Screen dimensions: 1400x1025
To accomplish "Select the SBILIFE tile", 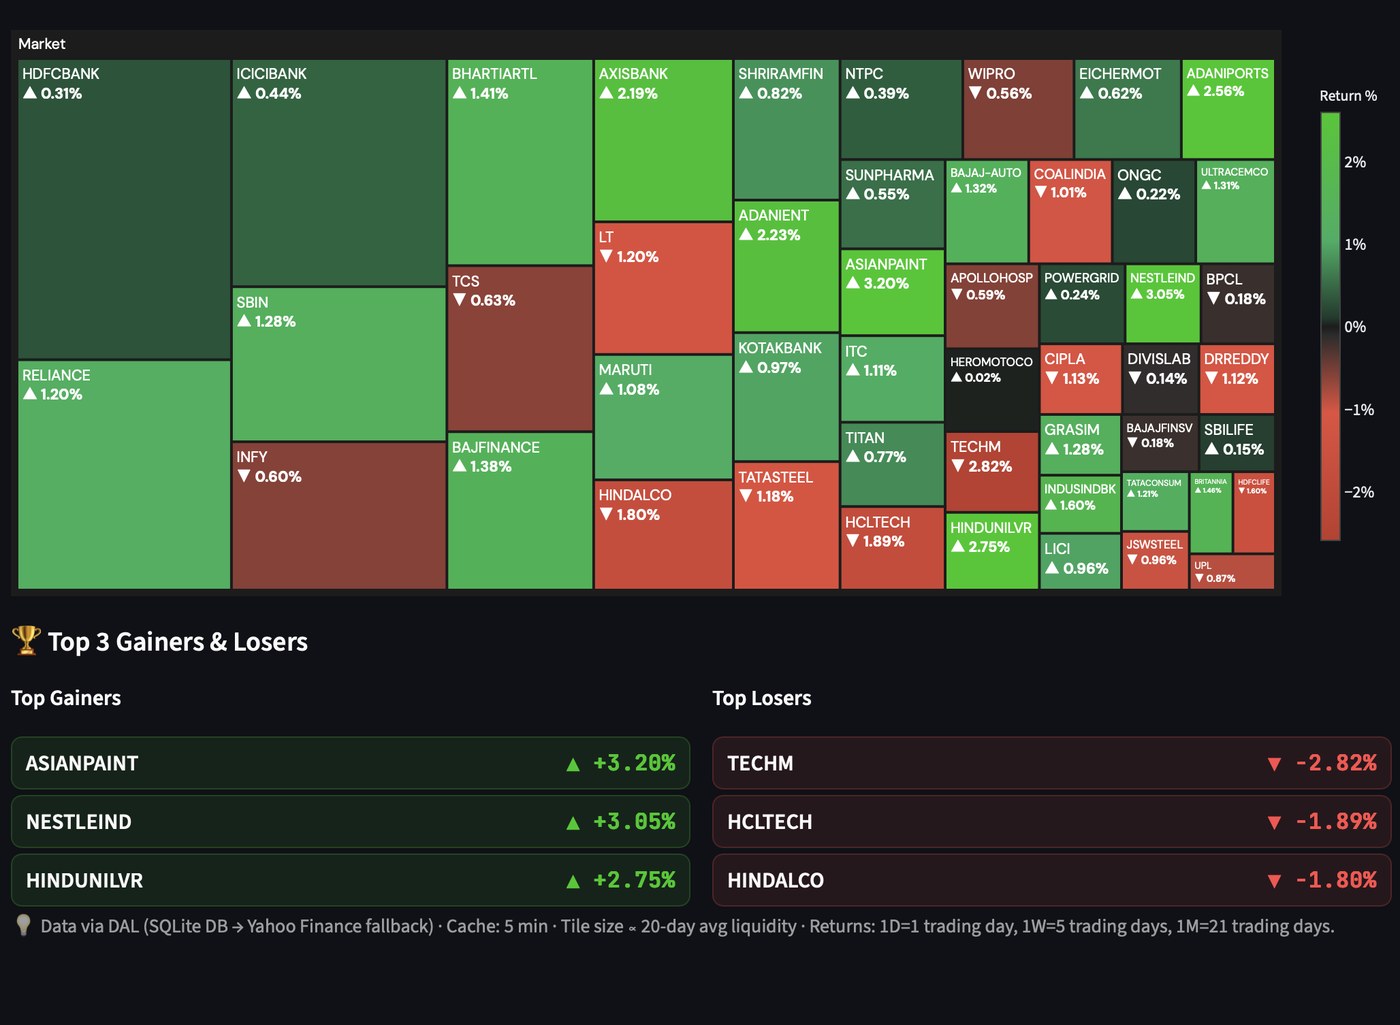I will (1237, 444).
